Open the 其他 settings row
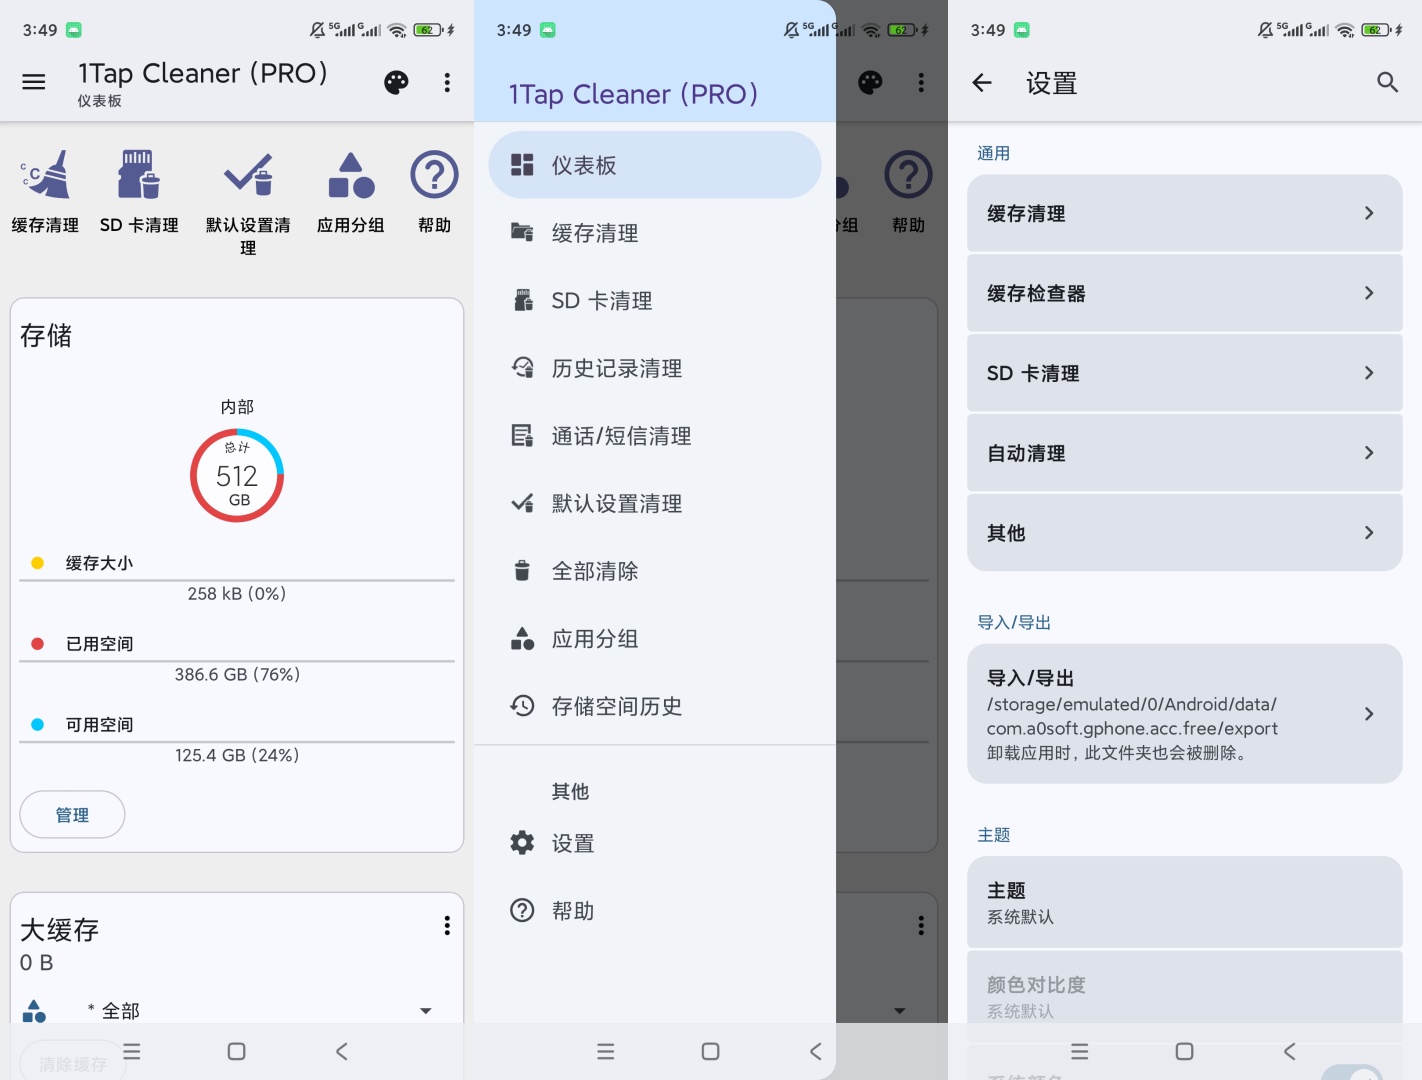Image resolution: width=1422 pixels, height=1080 pixels. (x=1184, y=533)
